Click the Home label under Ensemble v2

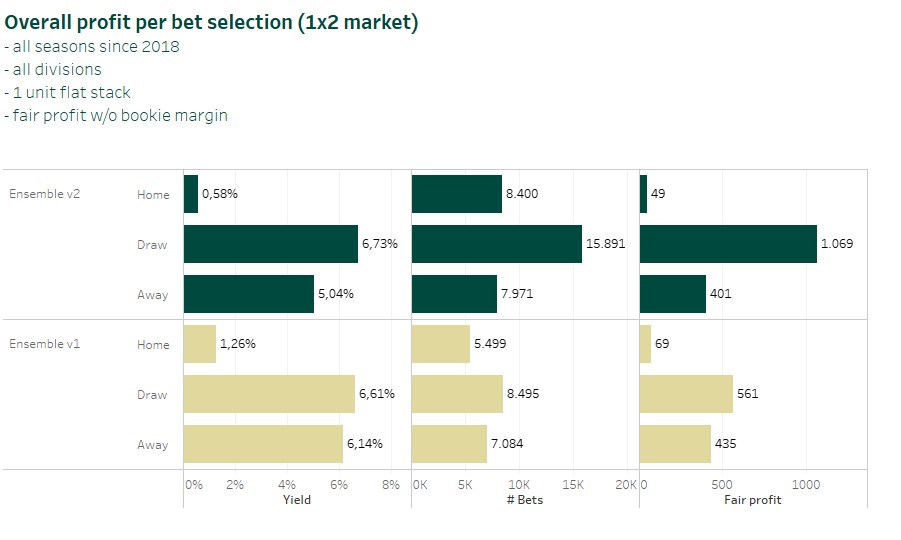pos(153,194)
